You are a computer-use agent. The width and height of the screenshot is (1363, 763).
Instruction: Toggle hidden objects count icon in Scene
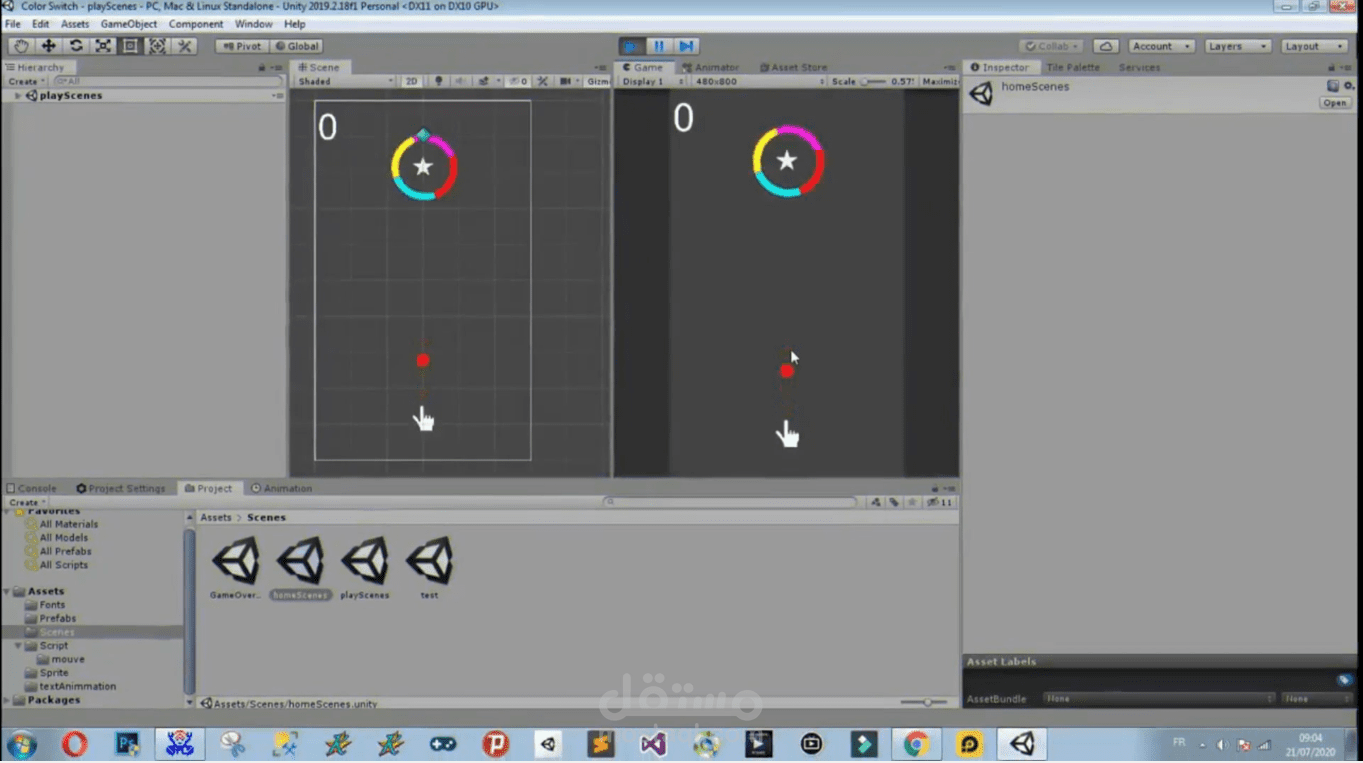point(518,81)
